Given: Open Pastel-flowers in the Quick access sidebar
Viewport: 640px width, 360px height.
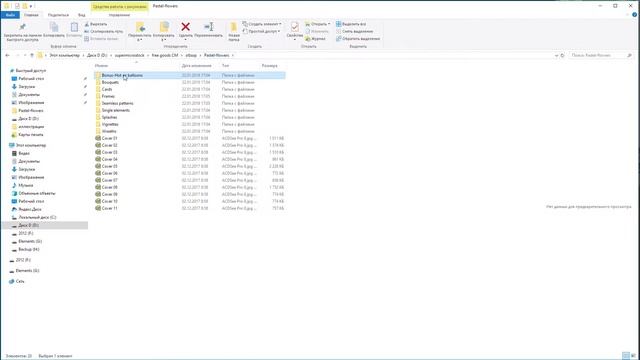Looking at the screenshot, I should (31, 111).
